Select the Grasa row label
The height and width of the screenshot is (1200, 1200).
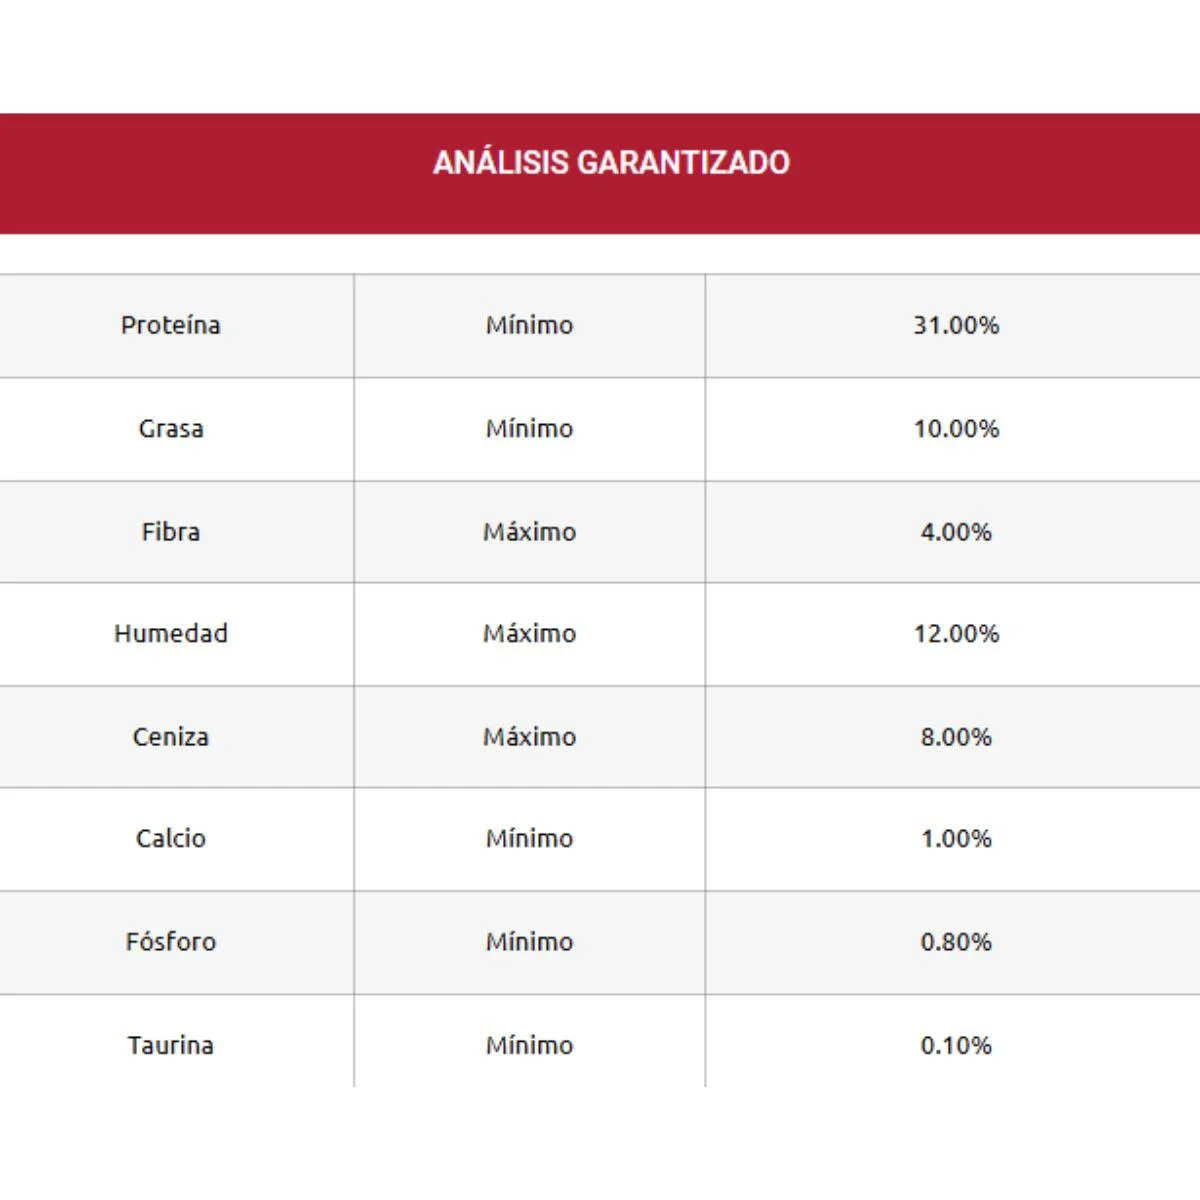tap(171, 429)
